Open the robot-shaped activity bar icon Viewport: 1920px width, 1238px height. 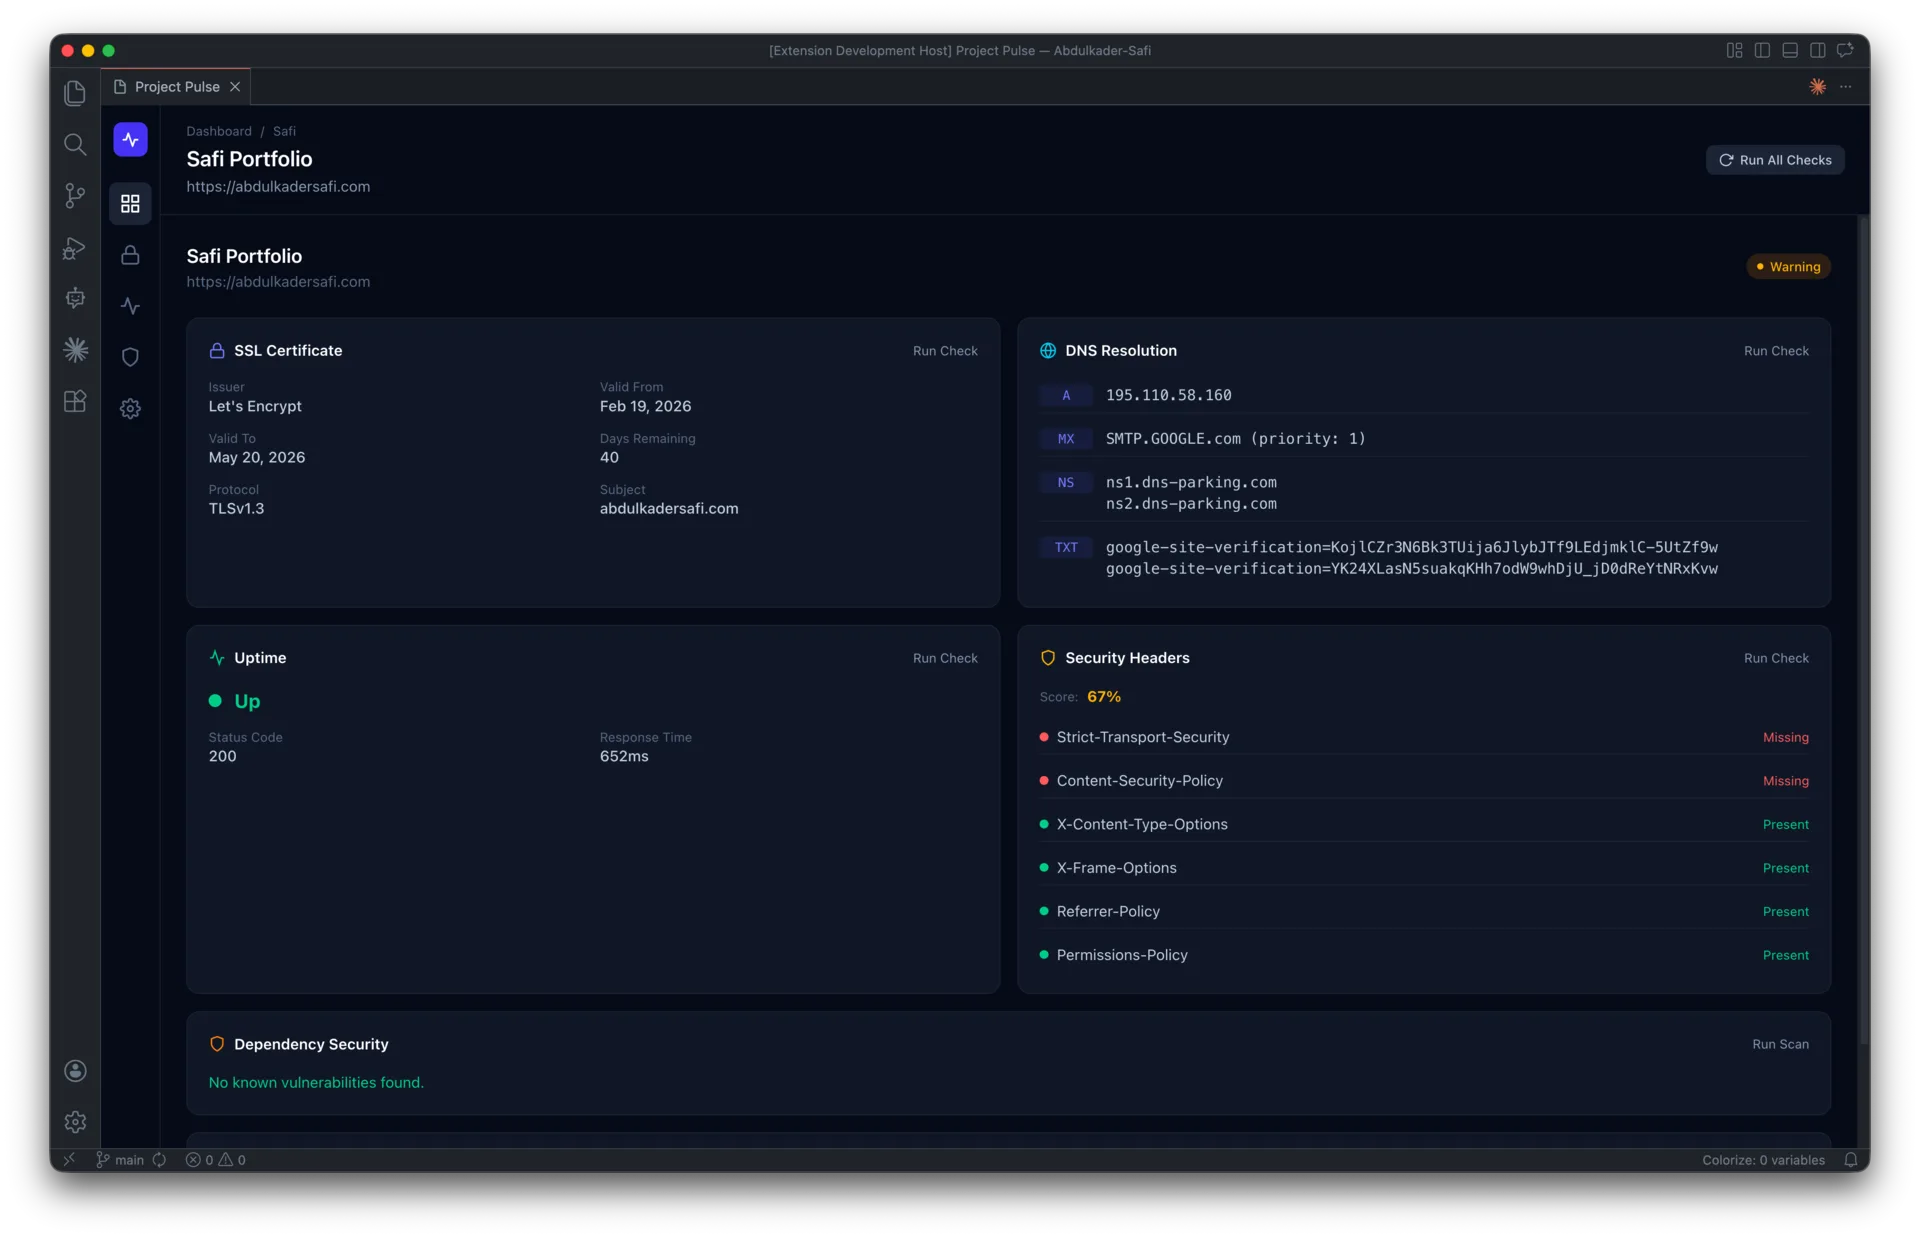coord(75,298)
